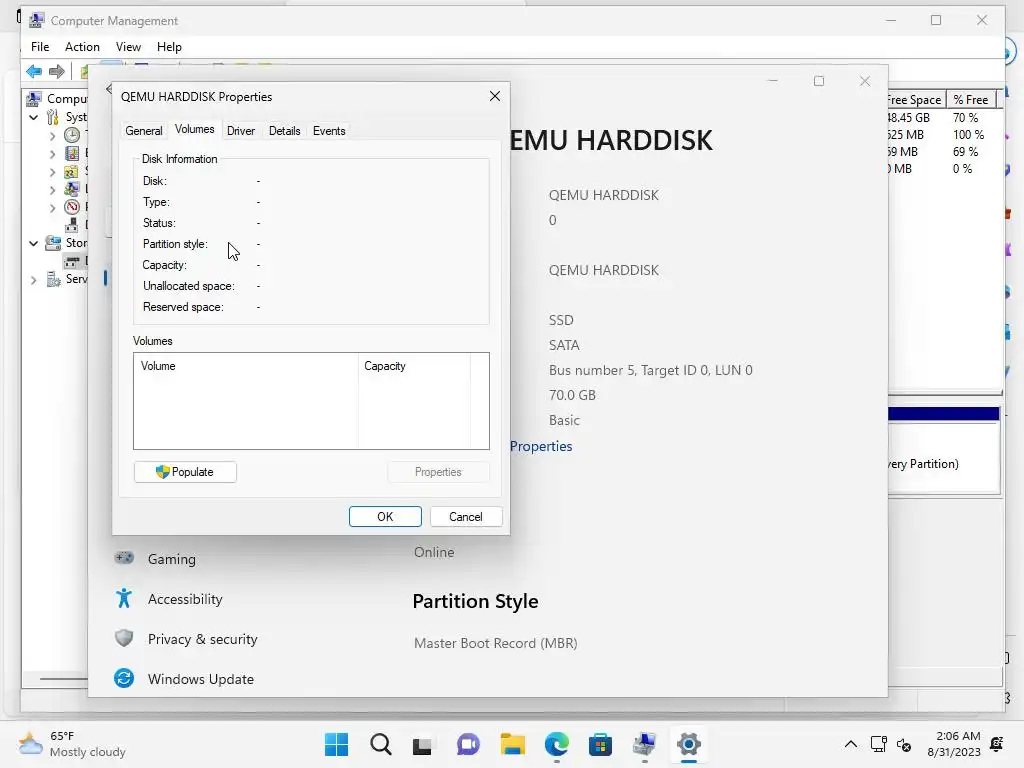Image resolution: width=1024 pixels, height=768 pixels.
Task: Open Accessibility in Settings sidebar
Action: point(168,599)
